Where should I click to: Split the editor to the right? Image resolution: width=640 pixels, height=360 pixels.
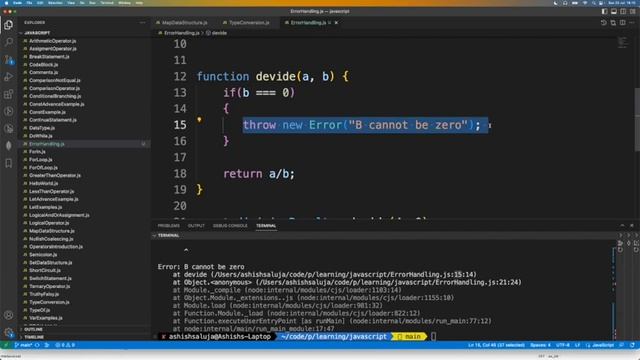tap(622, 23)
